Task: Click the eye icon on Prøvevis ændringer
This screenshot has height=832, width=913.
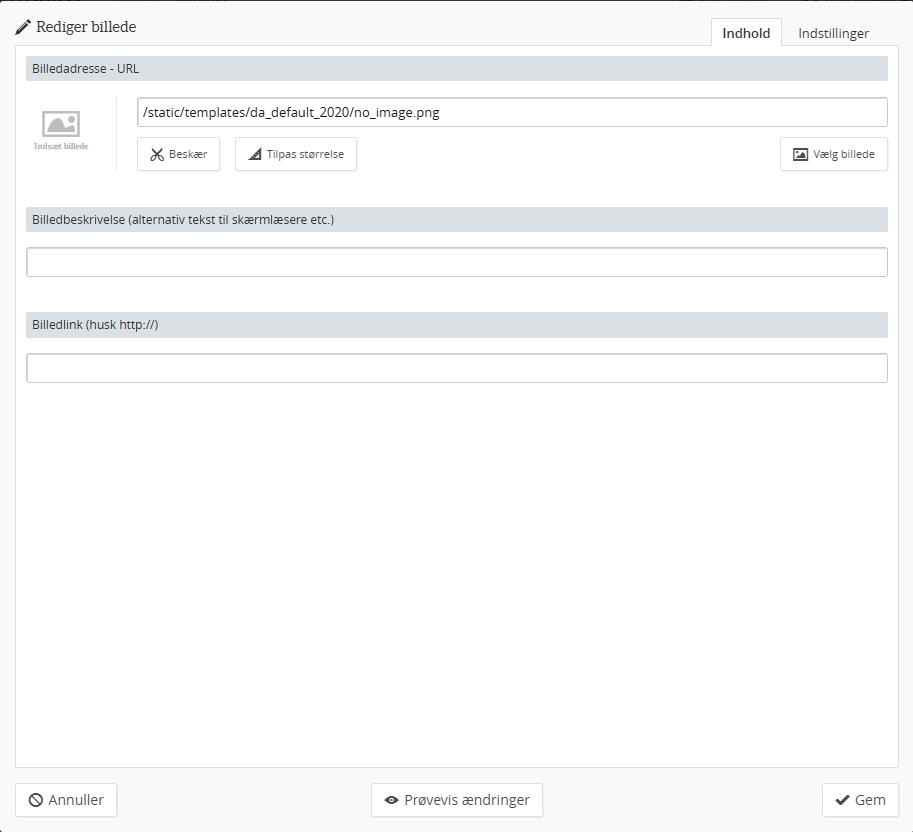Action: 391,800
